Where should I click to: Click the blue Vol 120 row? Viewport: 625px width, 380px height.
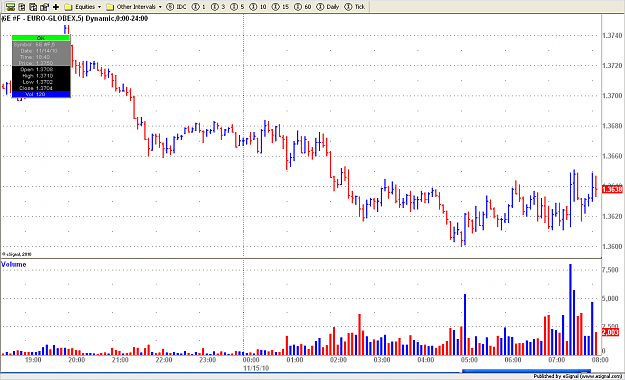pos(41,94)
